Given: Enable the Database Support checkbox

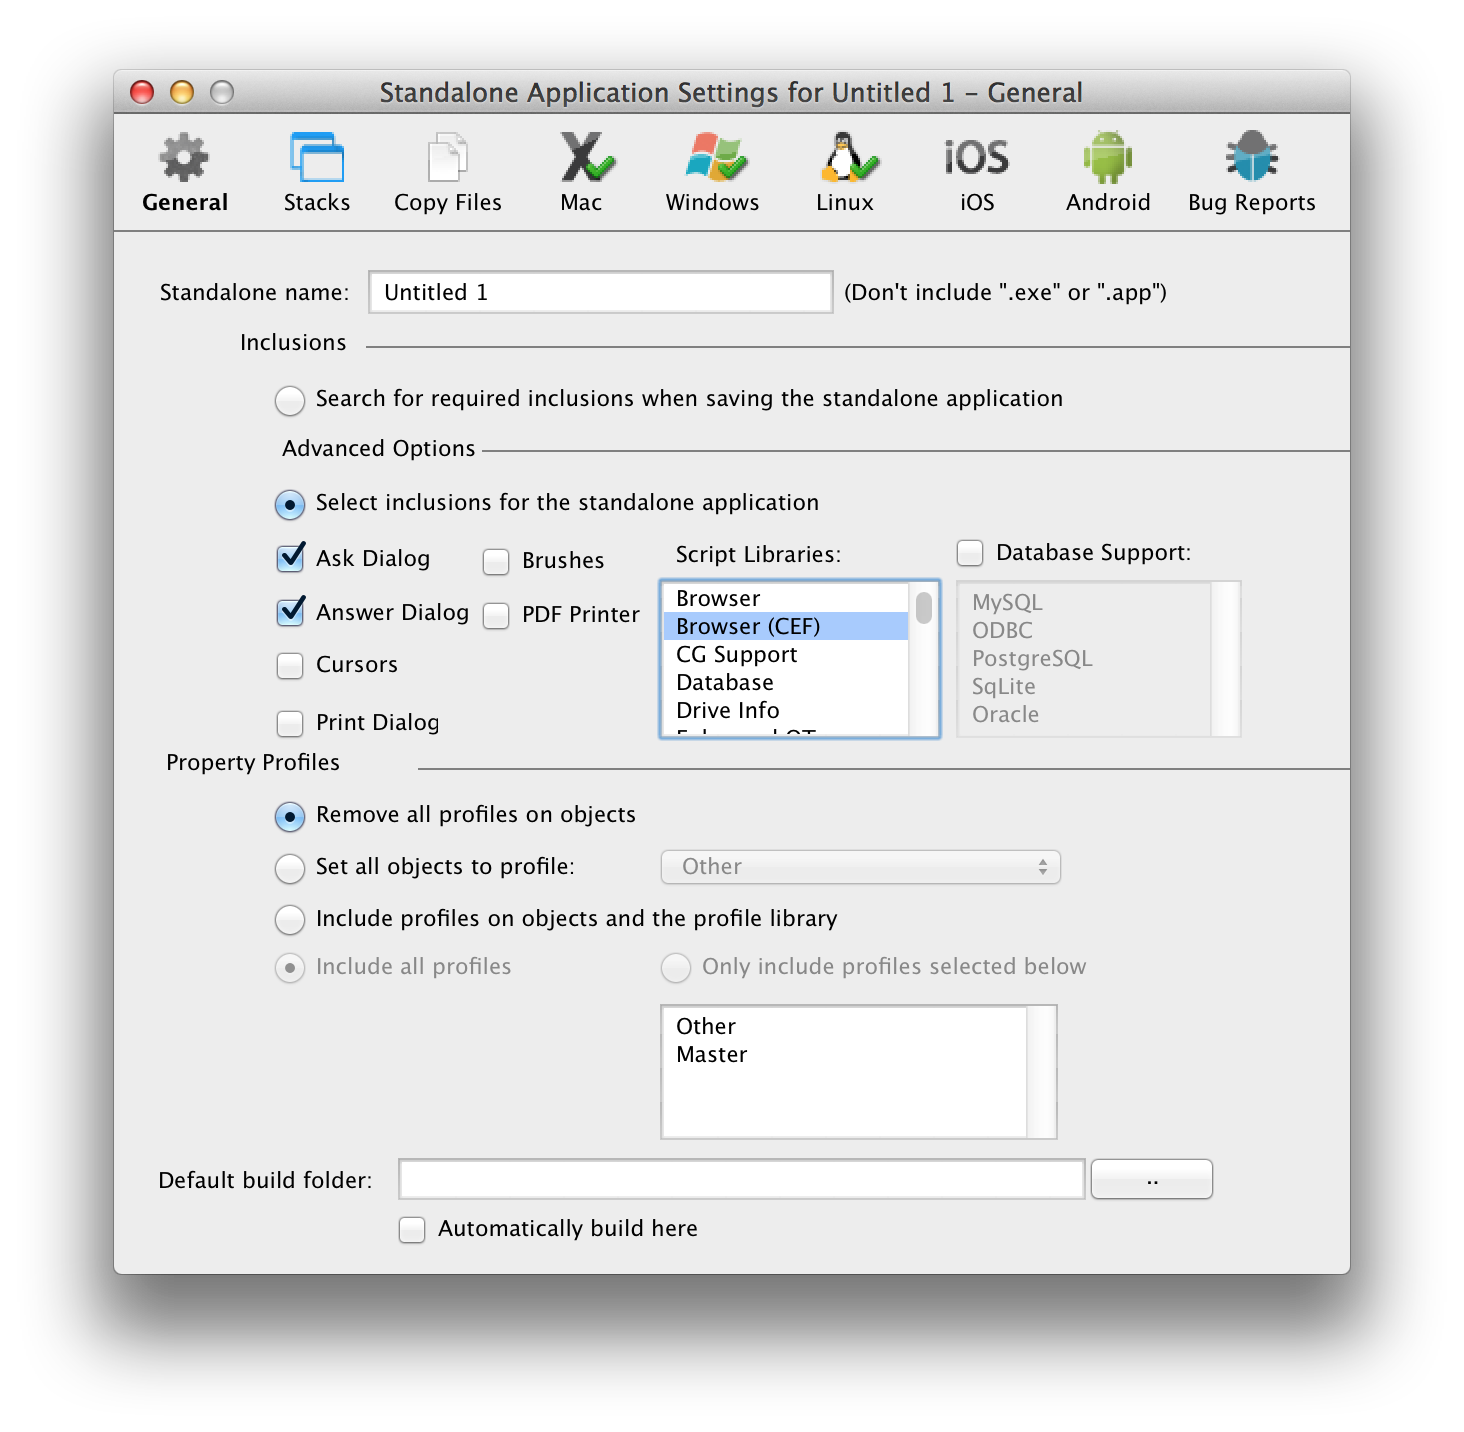Looking at the screenshot, I should tap(970, 553).
